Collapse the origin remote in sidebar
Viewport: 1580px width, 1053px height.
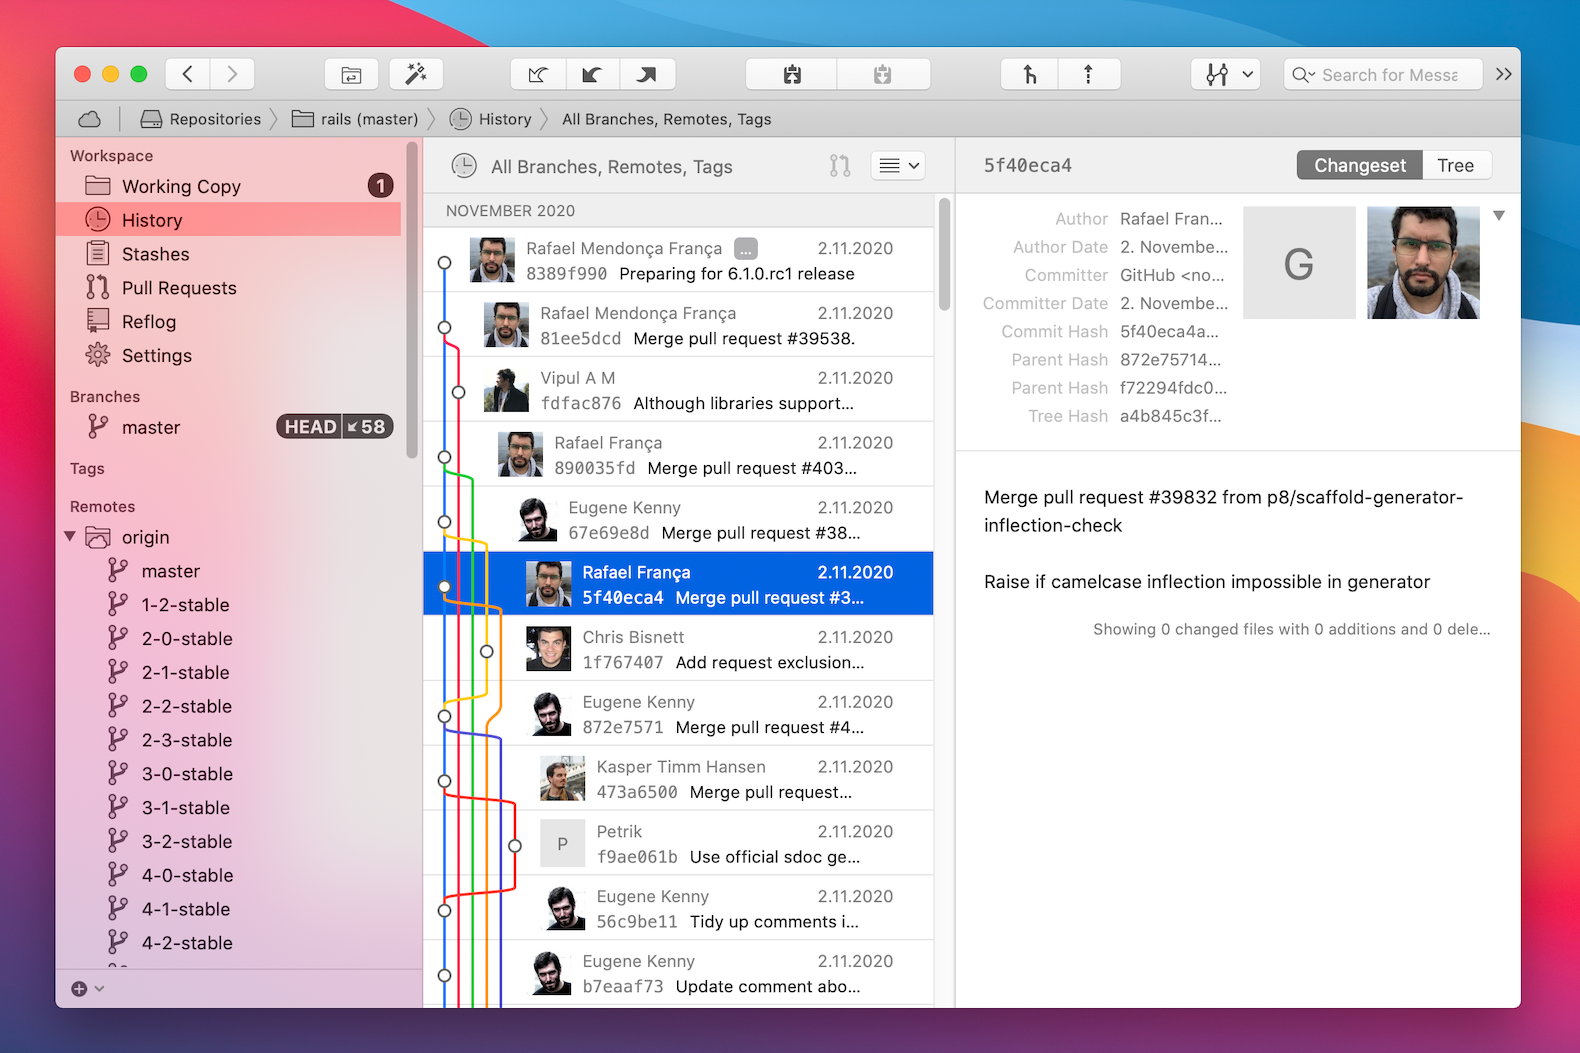[x=70, y=537]
